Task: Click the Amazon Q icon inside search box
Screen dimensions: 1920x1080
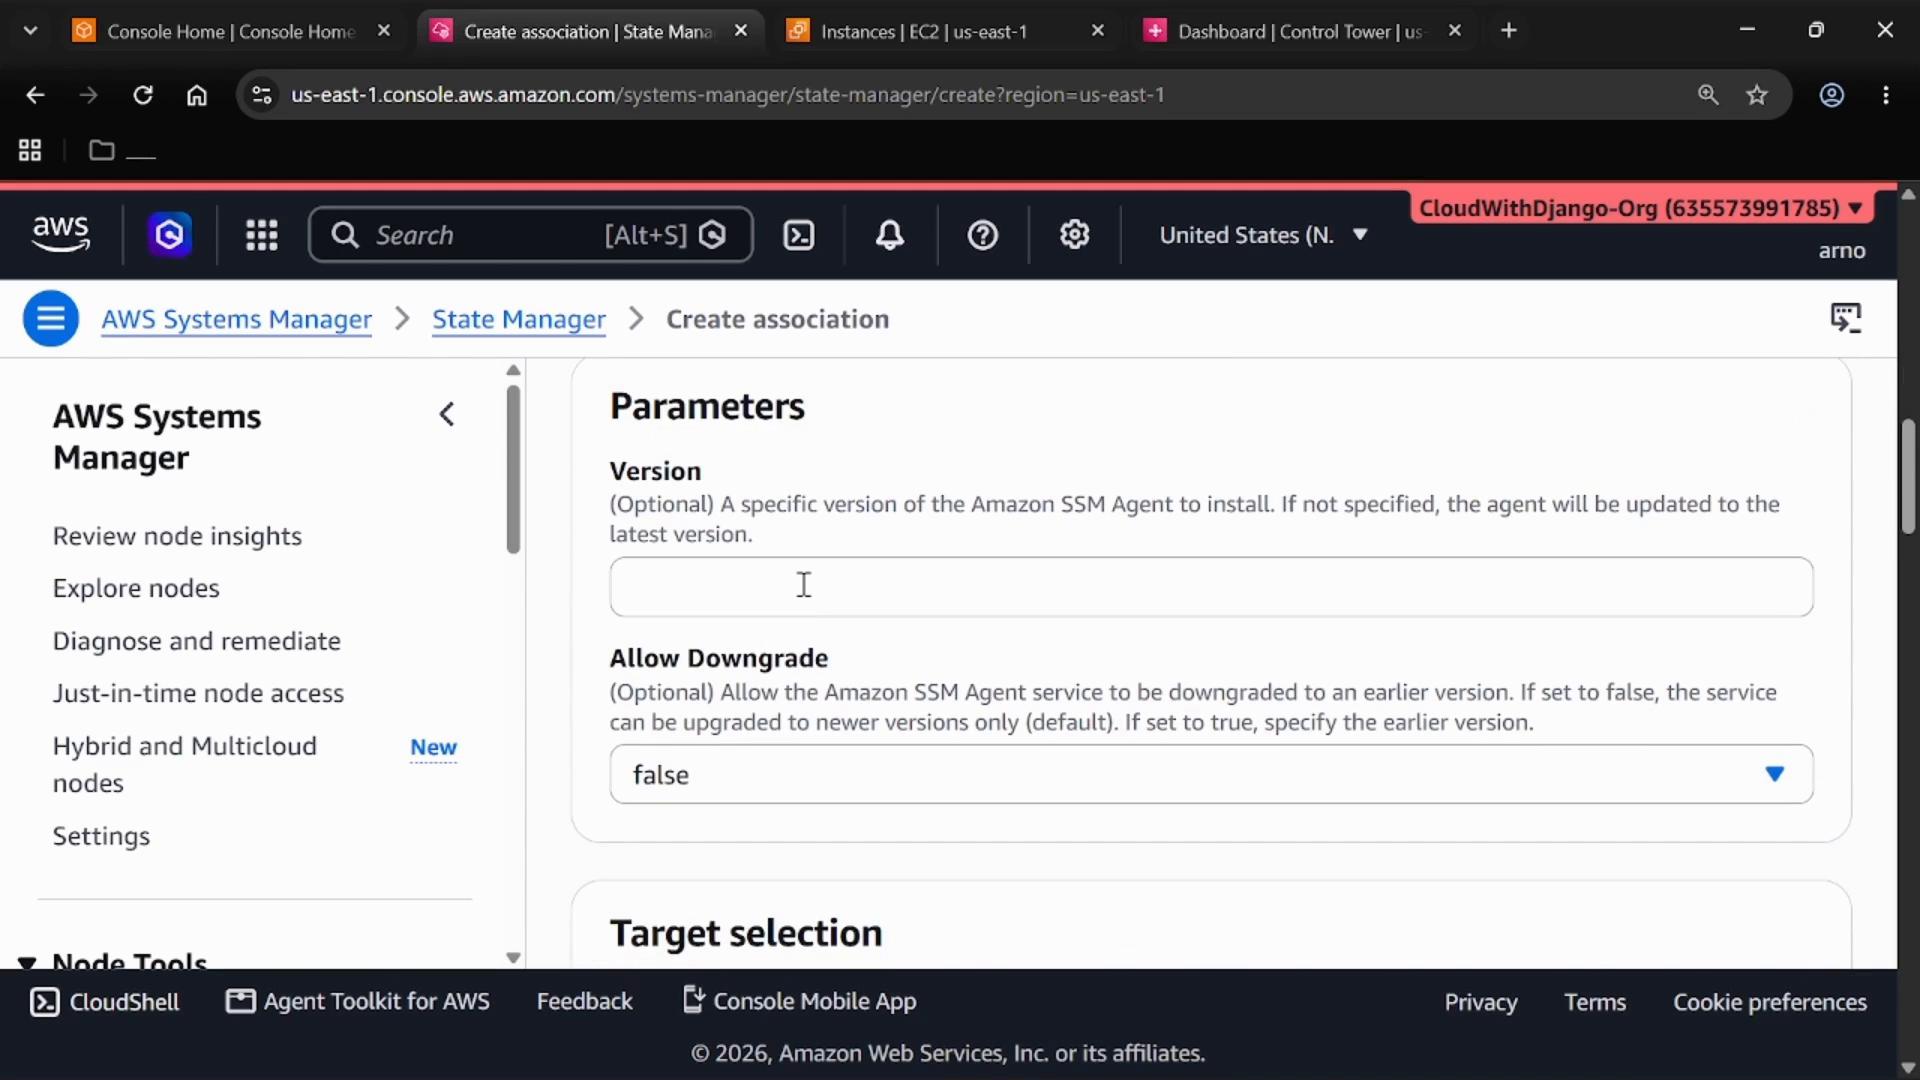Action: tap(712, 235)
